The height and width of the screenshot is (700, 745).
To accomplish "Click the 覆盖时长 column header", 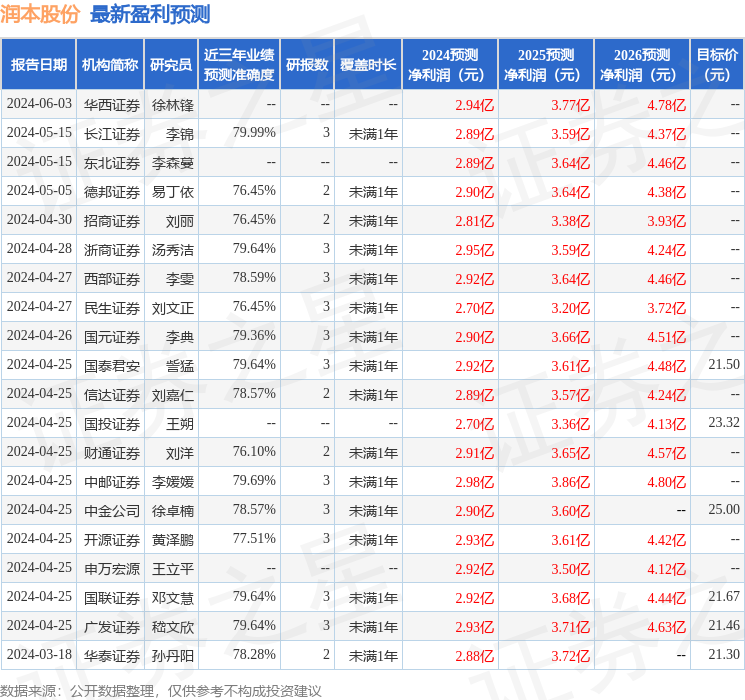I will (368, 65).
